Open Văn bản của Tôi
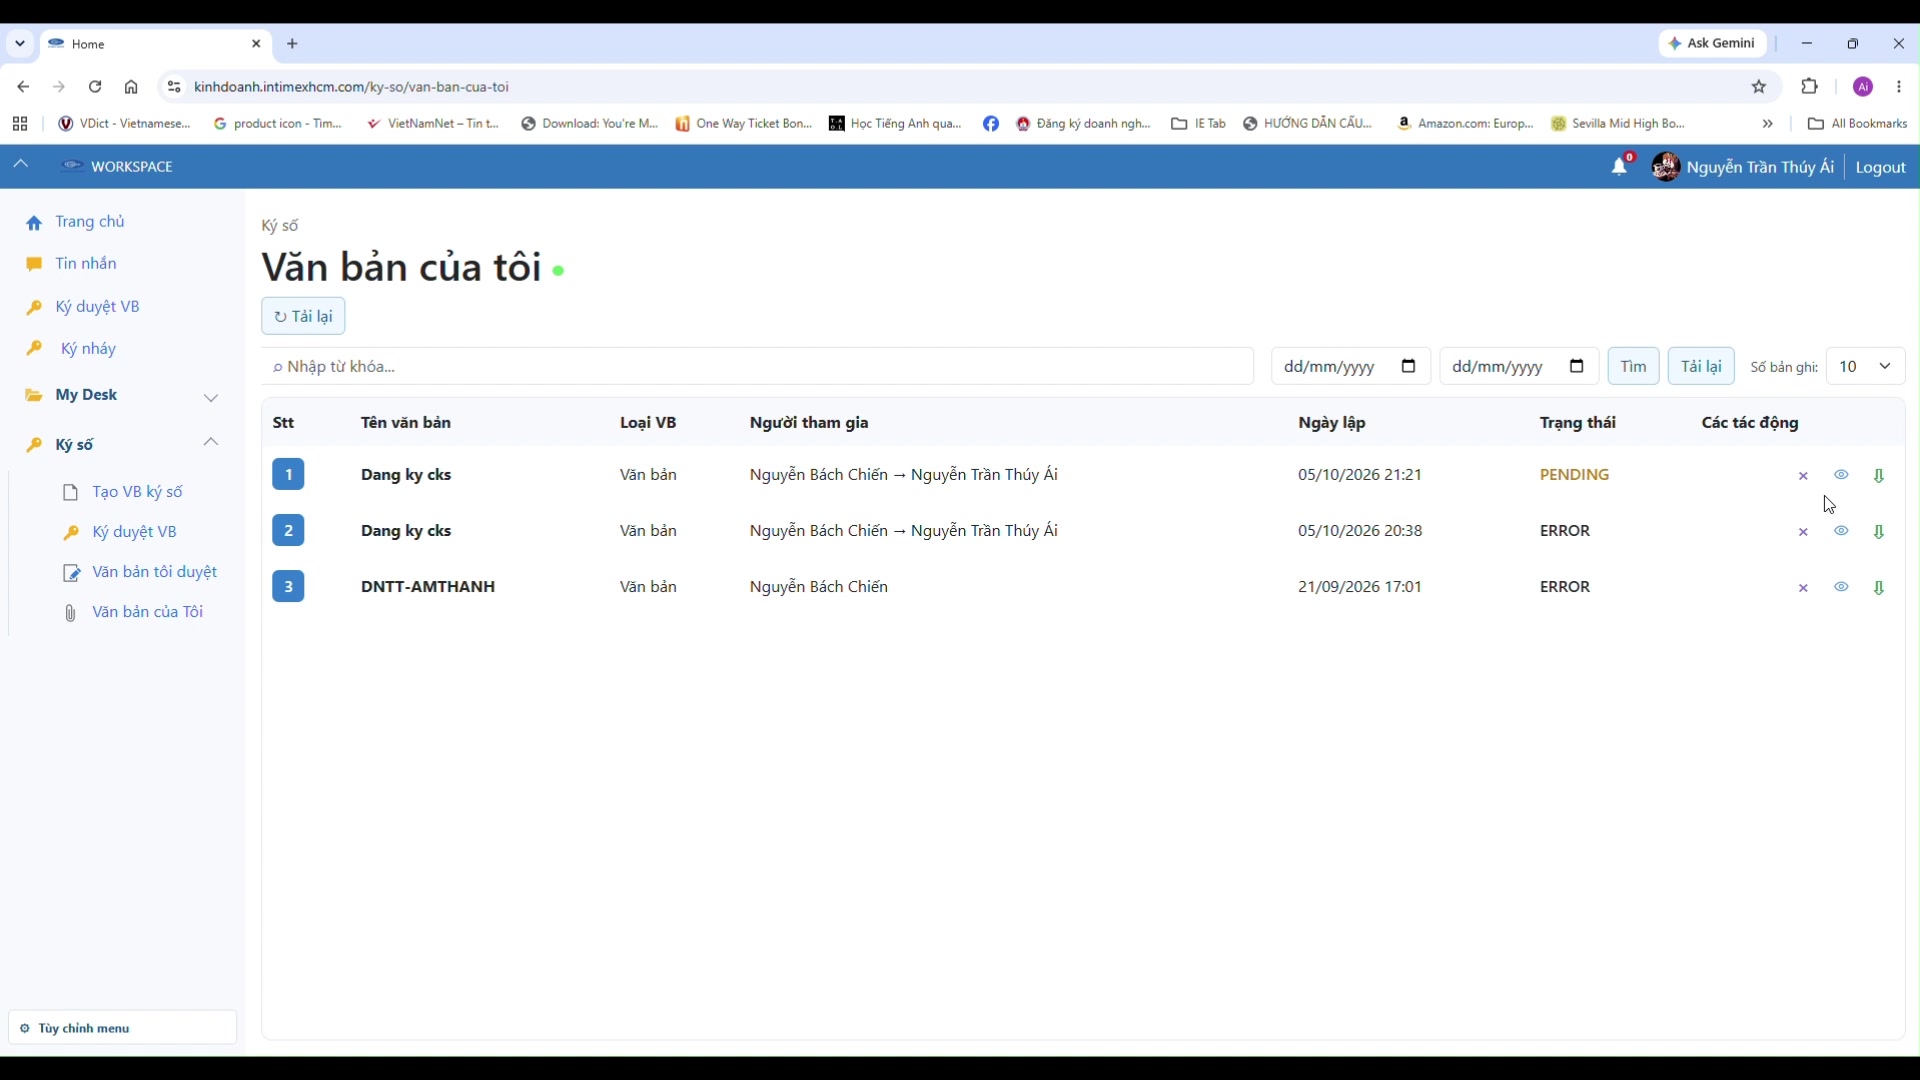 click(x=147, y=612)
